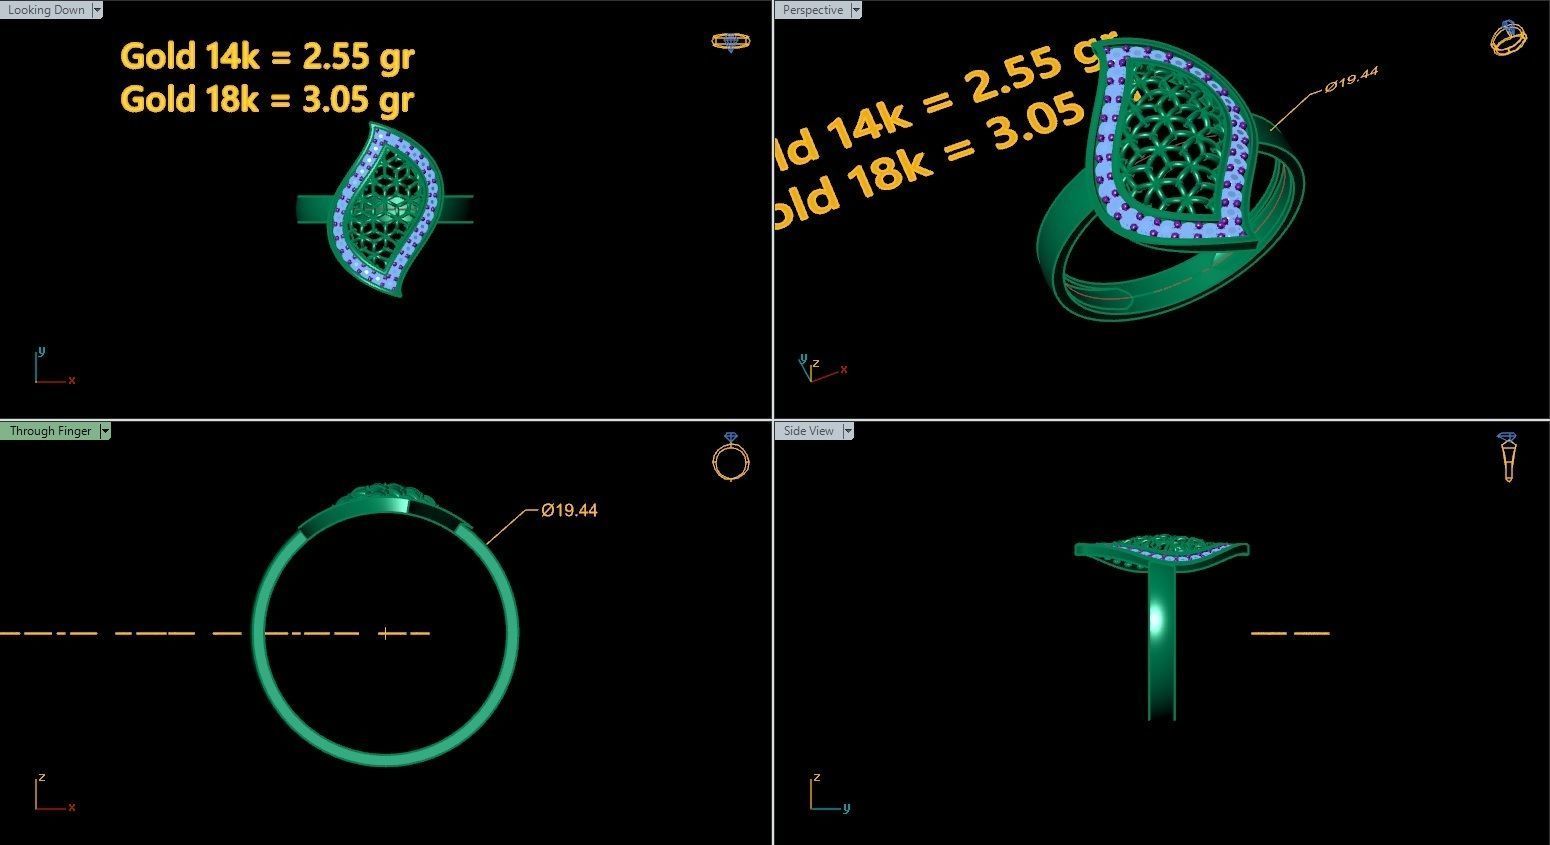Click the XZ axis indicator in Through Finger viewport

53,791
